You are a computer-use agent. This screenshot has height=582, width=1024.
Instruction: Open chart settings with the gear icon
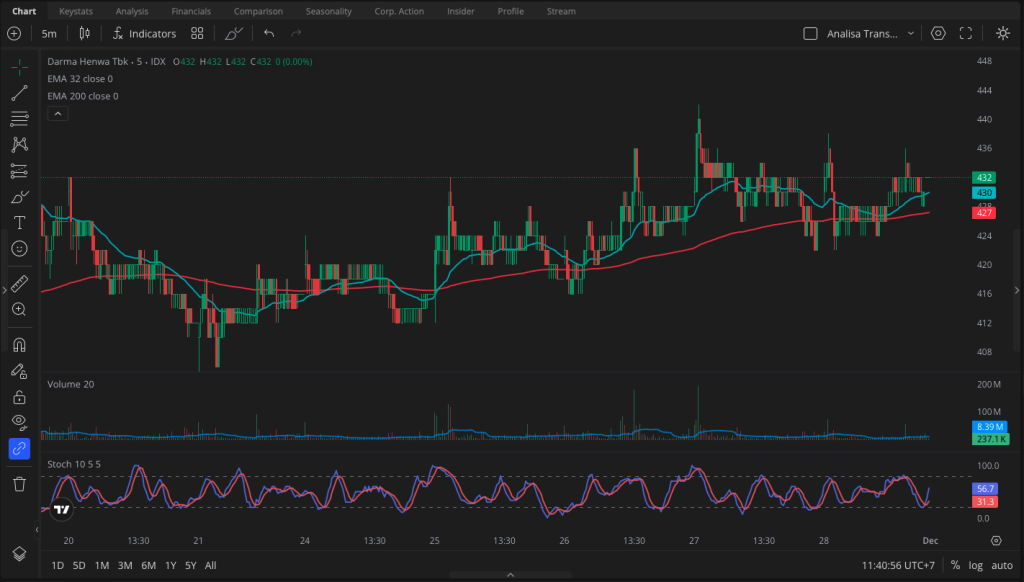click(937, 33)
